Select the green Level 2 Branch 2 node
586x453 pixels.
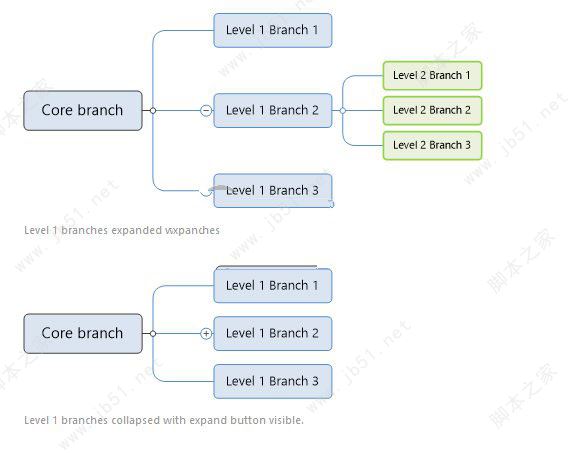(x=432, y=111)
